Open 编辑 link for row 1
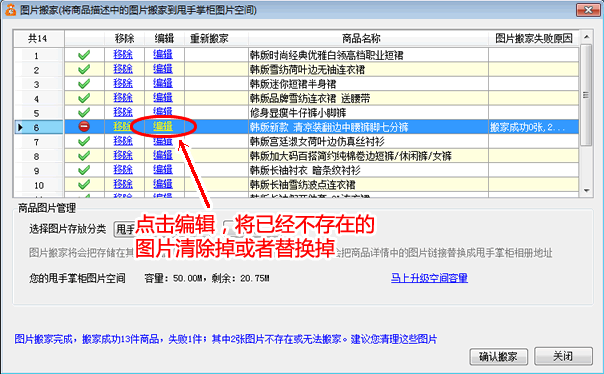604x374 pixels. coord(163,55)
